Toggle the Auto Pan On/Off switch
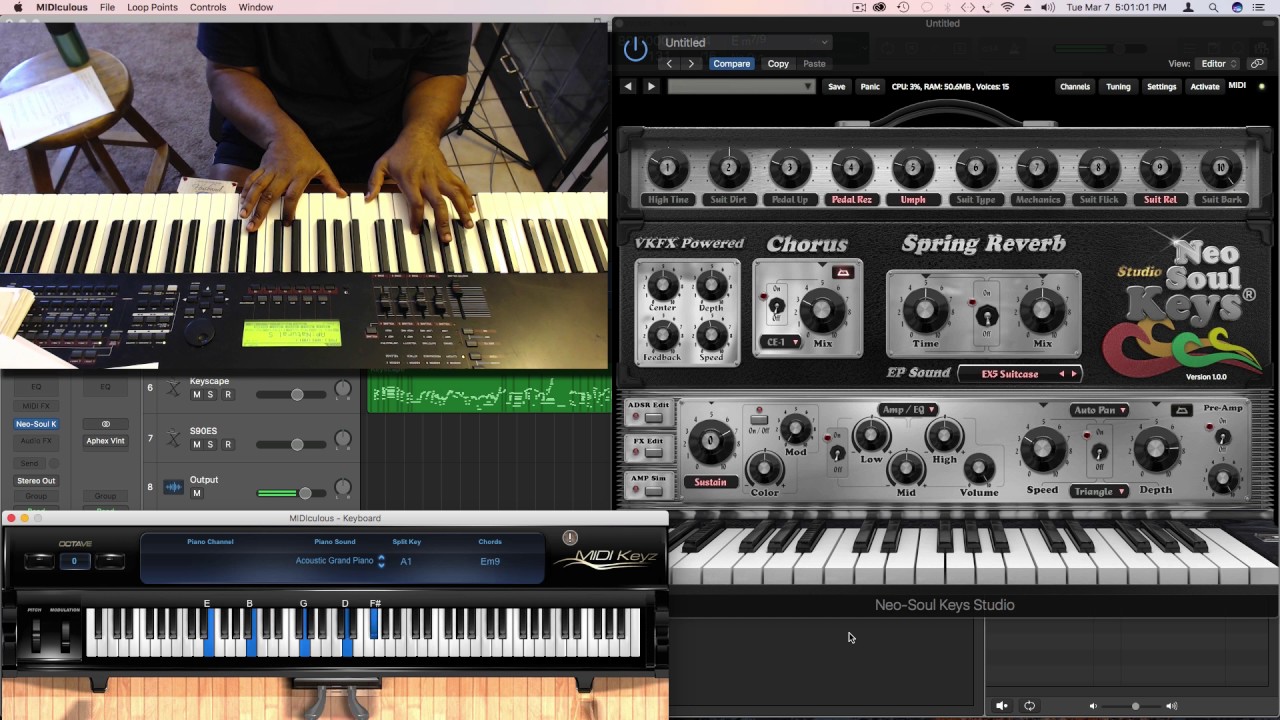Screen dimensions: 1280x720 [1098, 452]
